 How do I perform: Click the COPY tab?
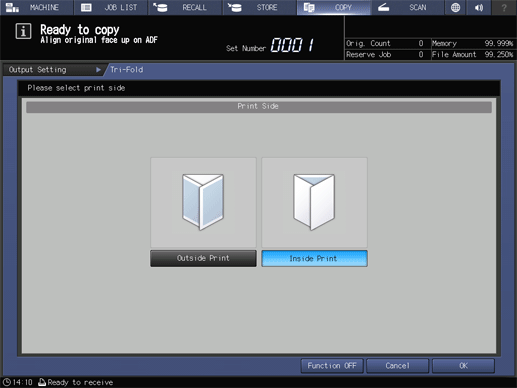(334, 7)
